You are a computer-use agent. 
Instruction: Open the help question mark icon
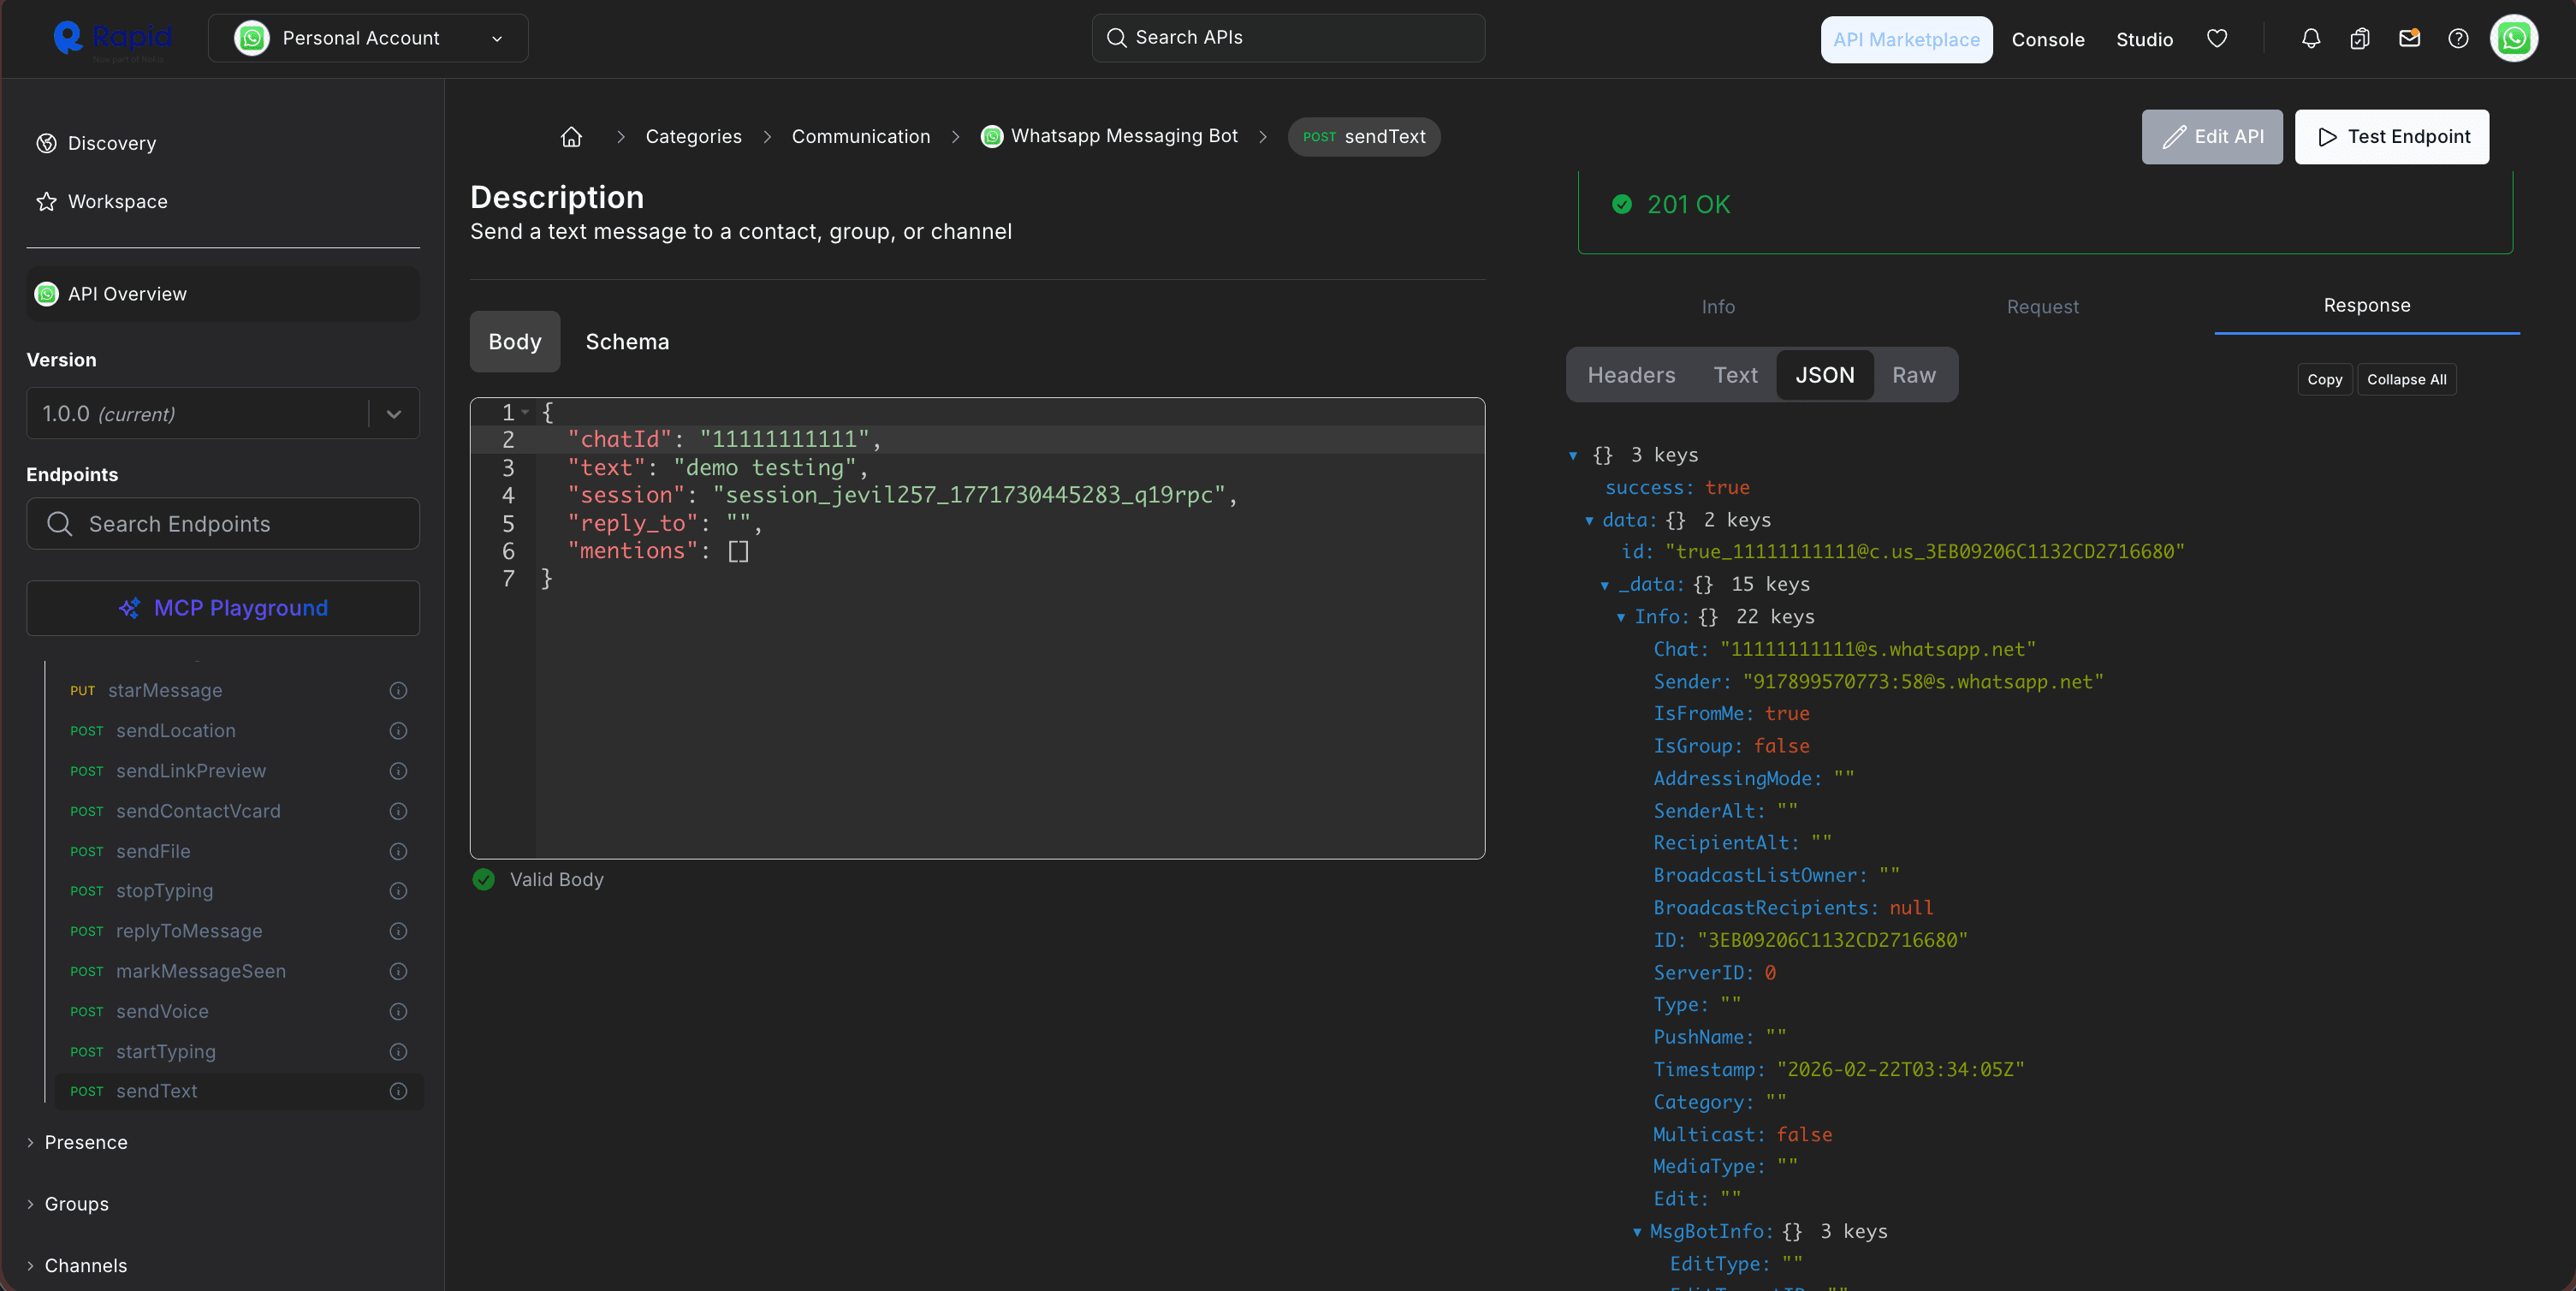tap(2458, 38)
